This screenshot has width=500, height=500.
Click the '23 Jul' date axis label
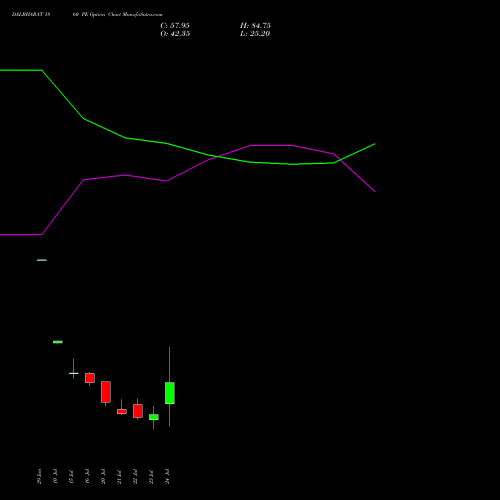point(151,476)
